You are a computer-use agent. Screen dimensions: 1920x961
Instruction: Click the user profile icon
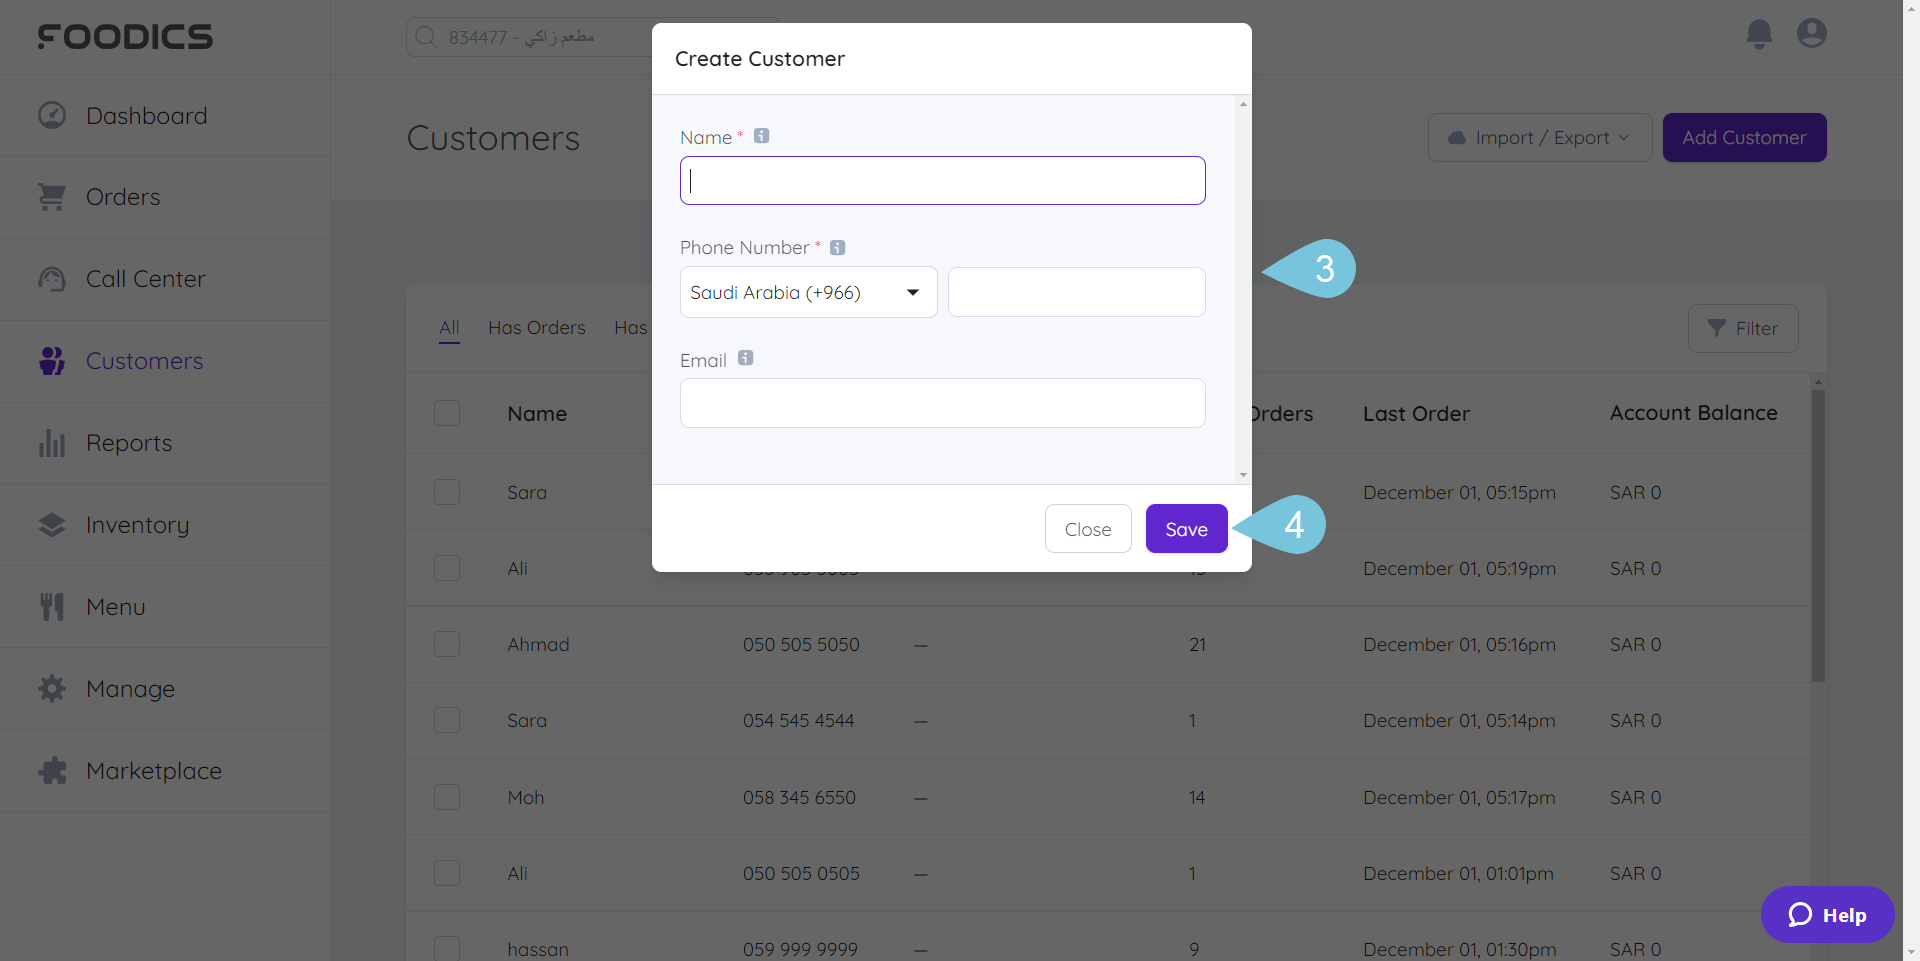[1811, 33]
